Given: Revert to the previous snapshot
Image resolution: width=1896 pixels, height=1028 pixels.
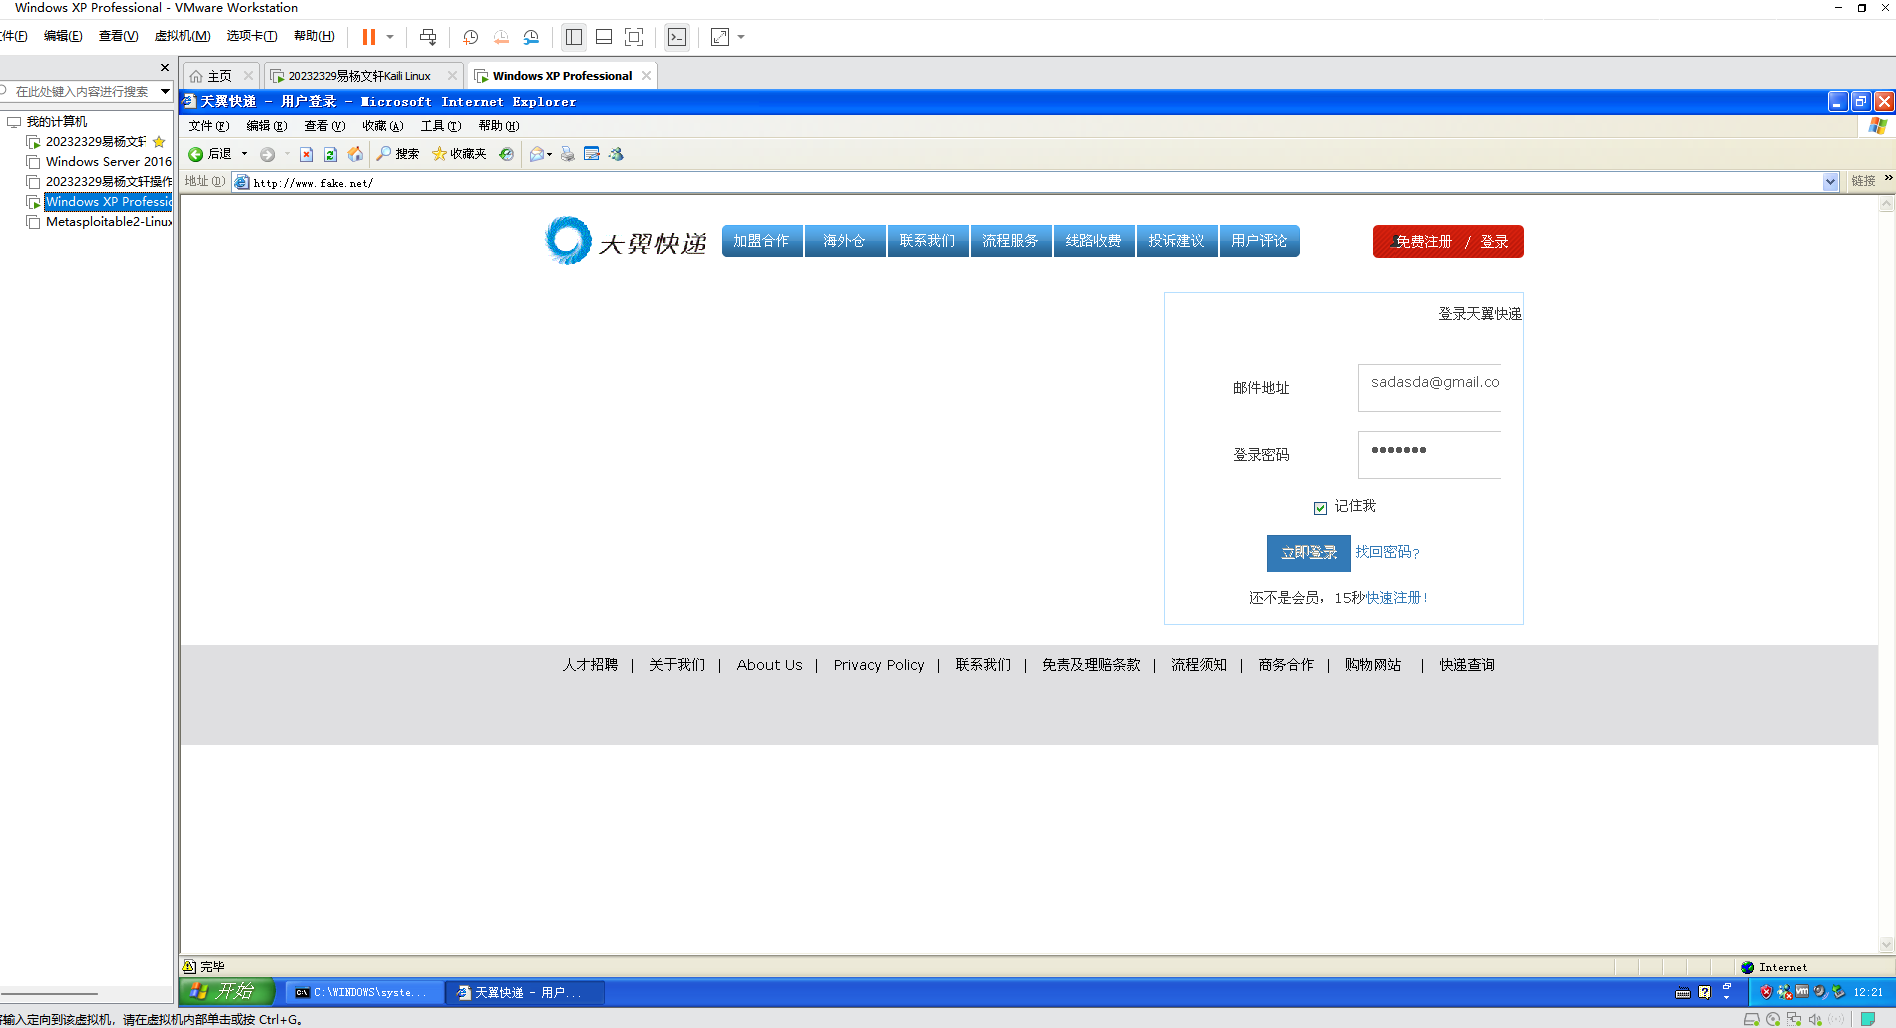Looking at the screenshot, I should click(501, 37).
